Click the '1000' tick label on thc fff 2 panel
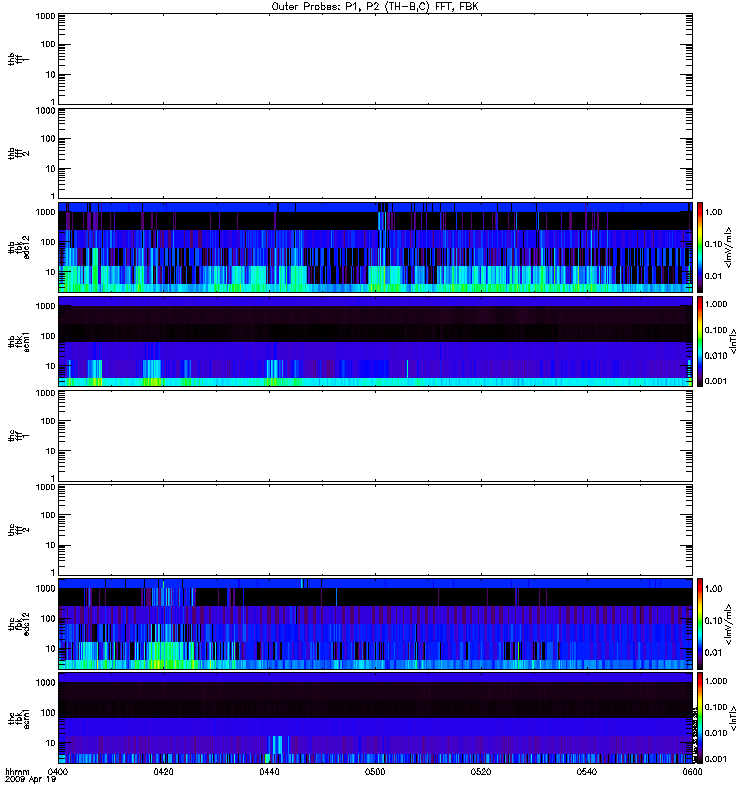 [45, 487]
